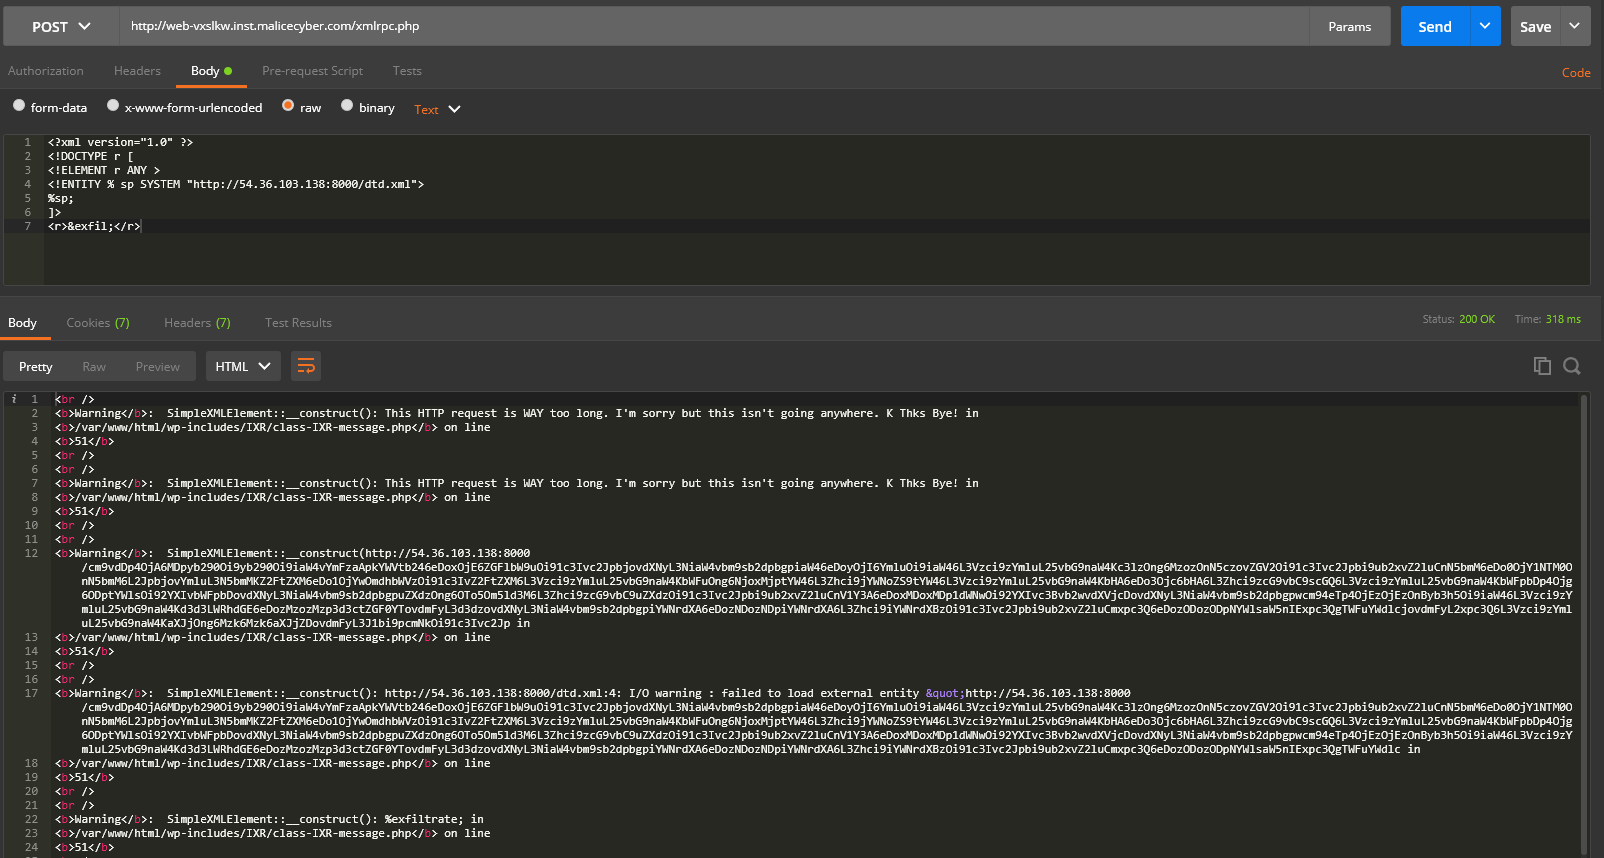Toggle line wrap icon in response
This screenshot has width=1604, height=858.
click(x=306, y=367)
